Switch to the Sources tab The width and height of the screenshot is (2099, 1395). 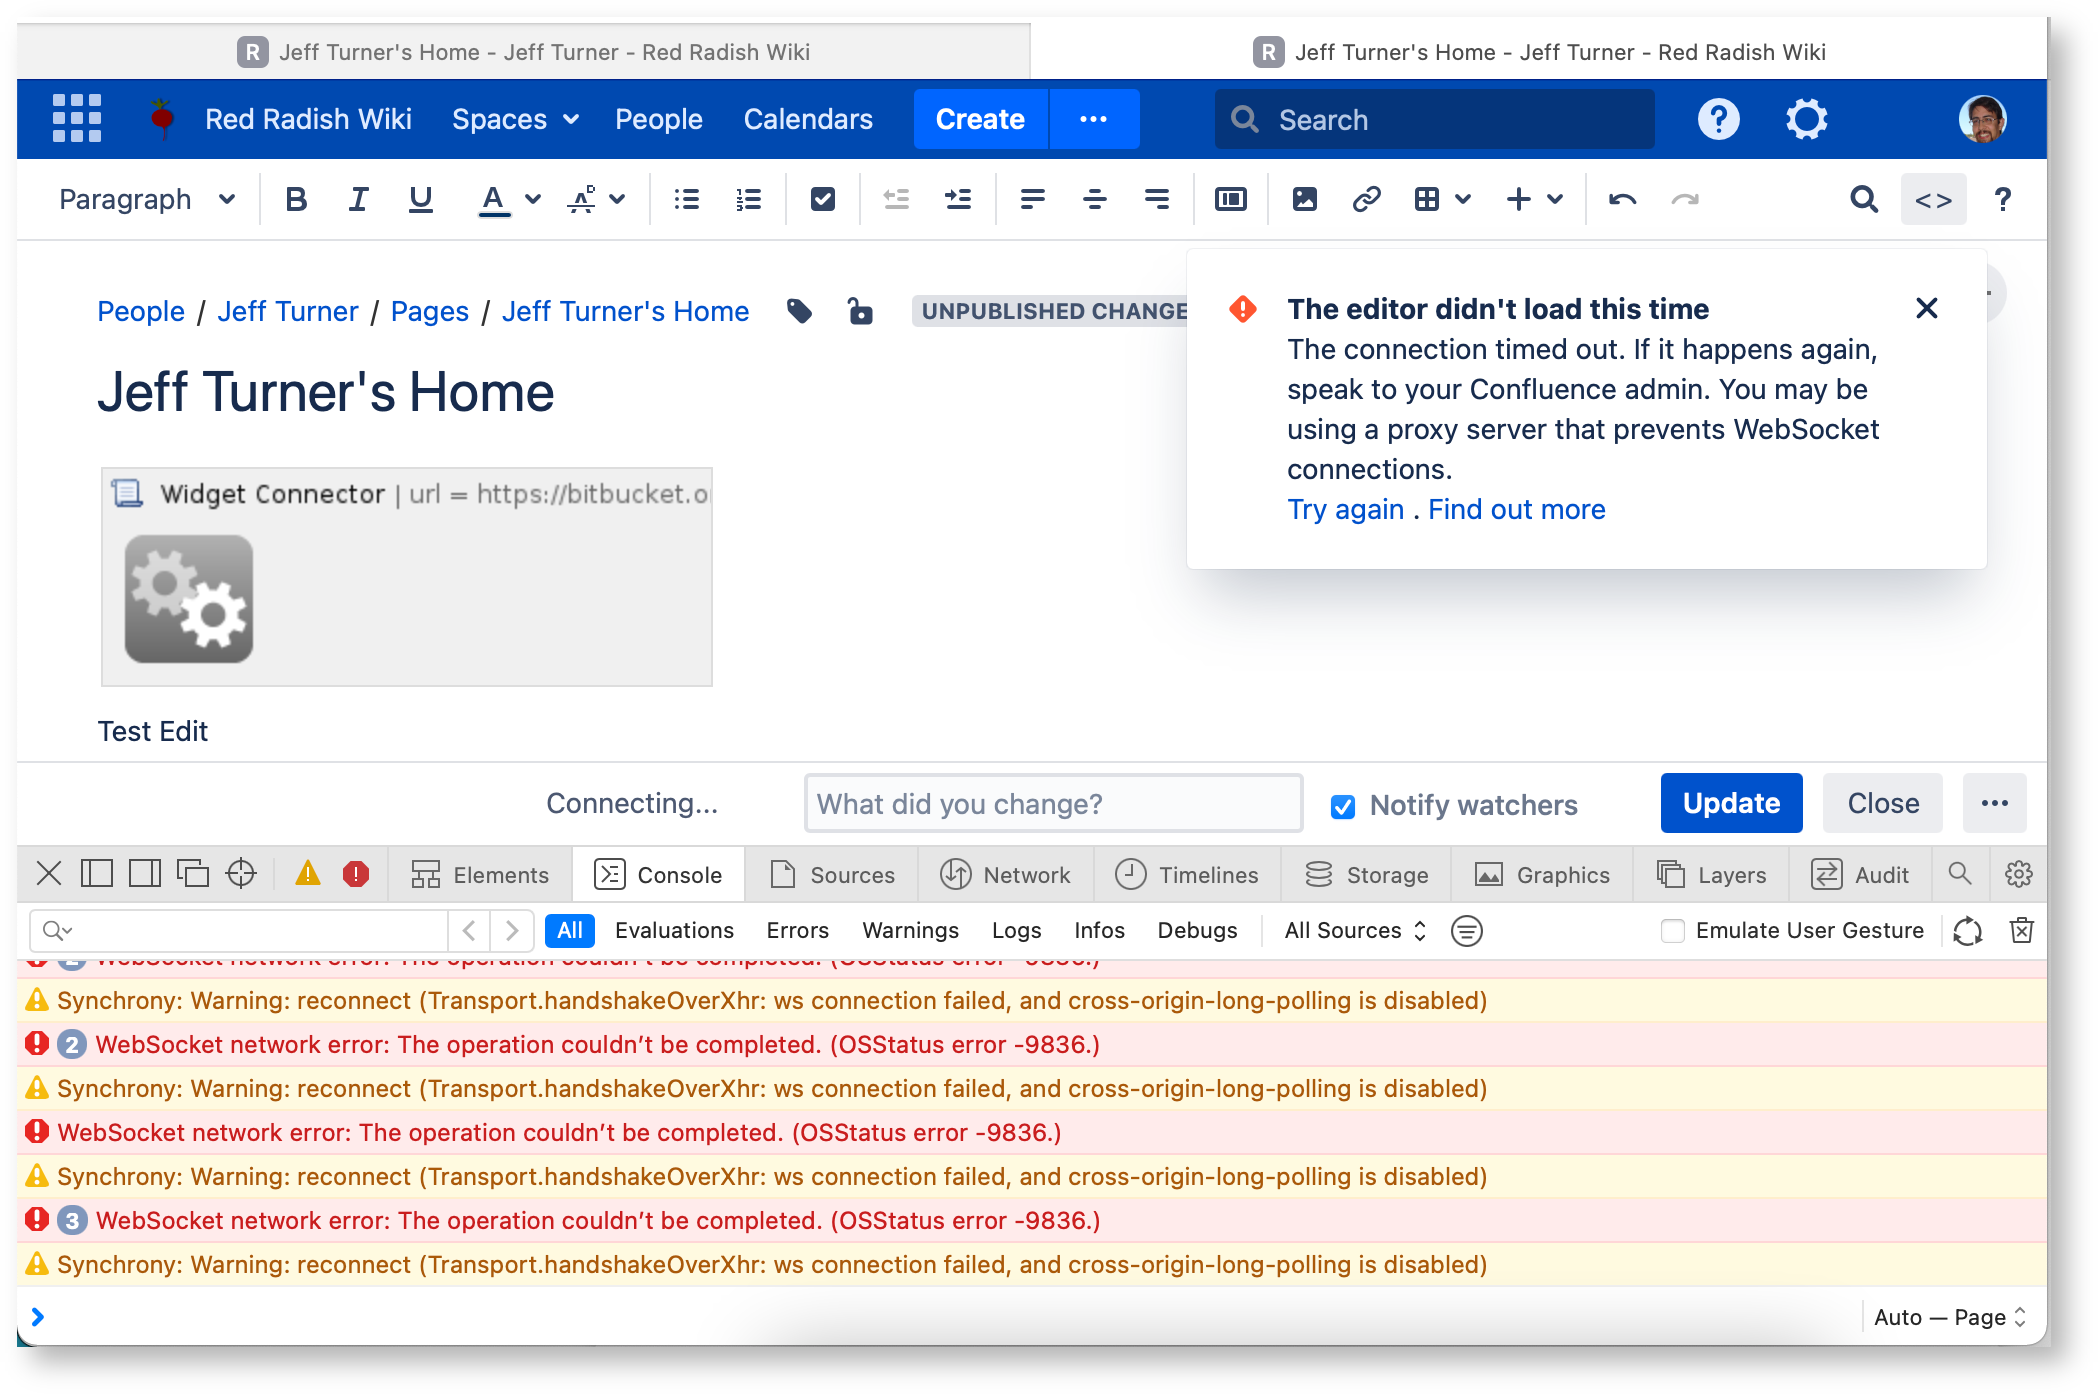click(832, 875)
